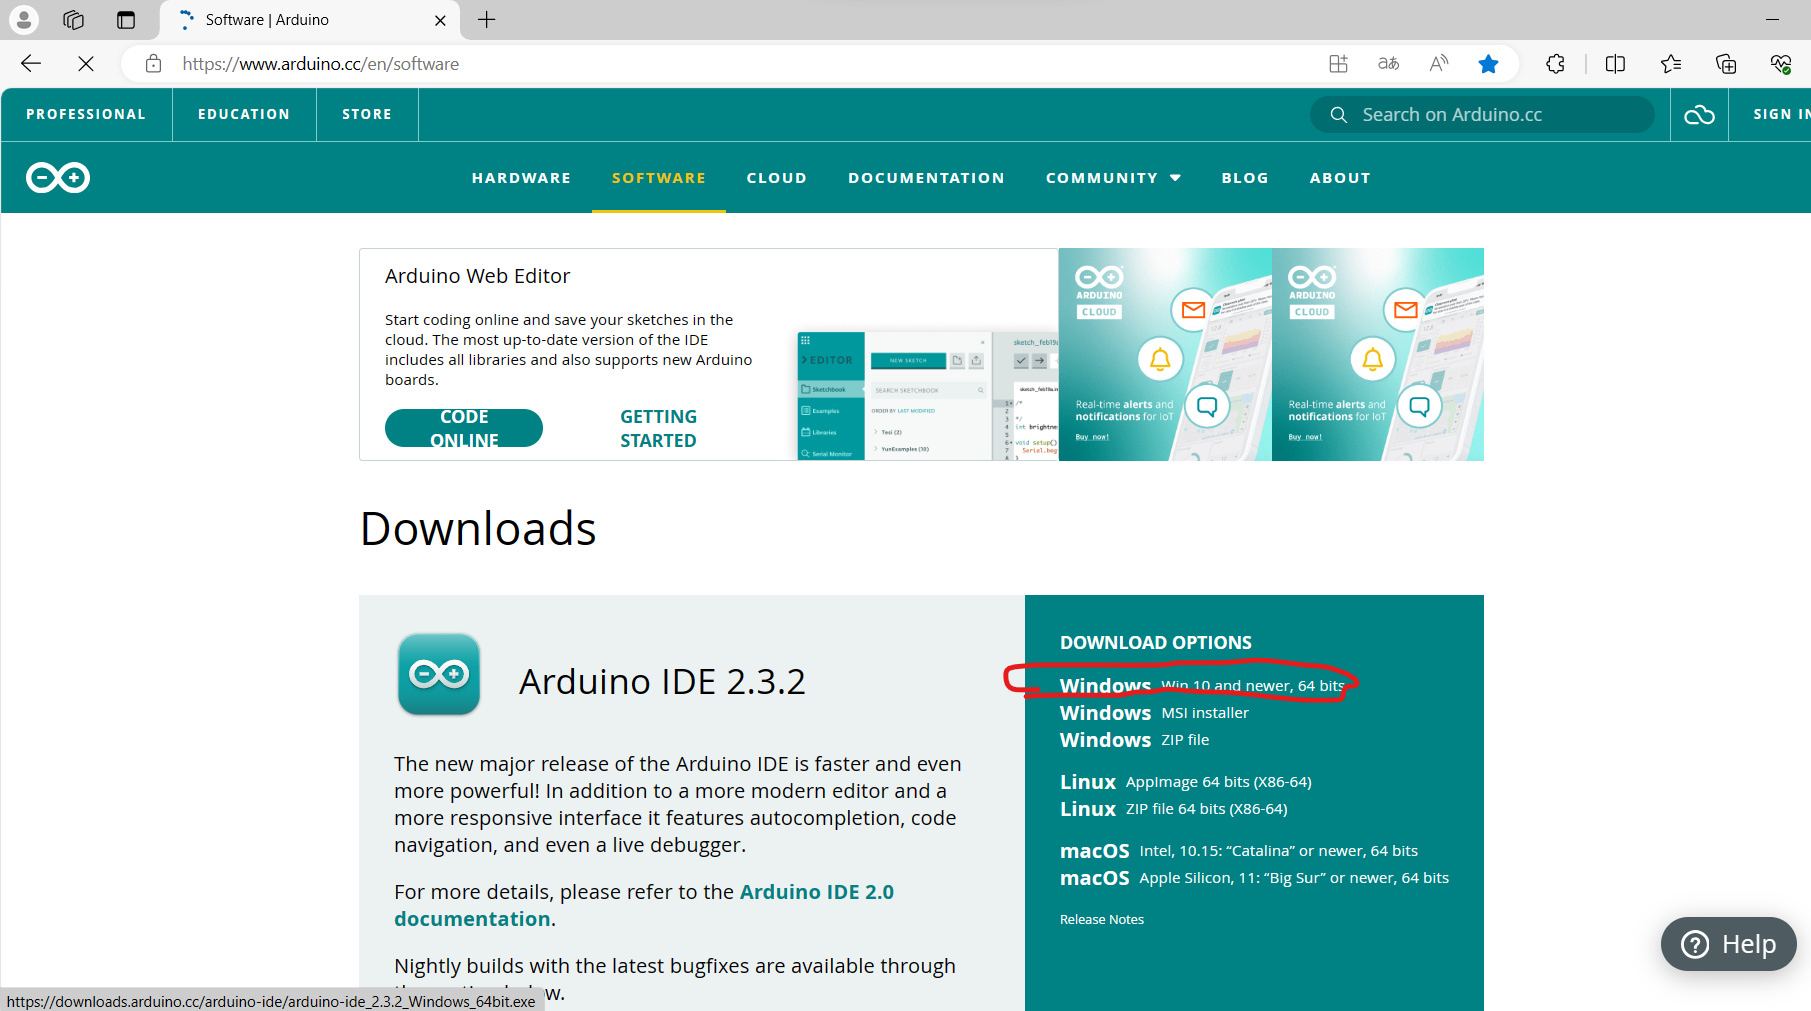Select the Software menu item
The width and height of the screenshot is (1811, 1011).
coord(659,178)
